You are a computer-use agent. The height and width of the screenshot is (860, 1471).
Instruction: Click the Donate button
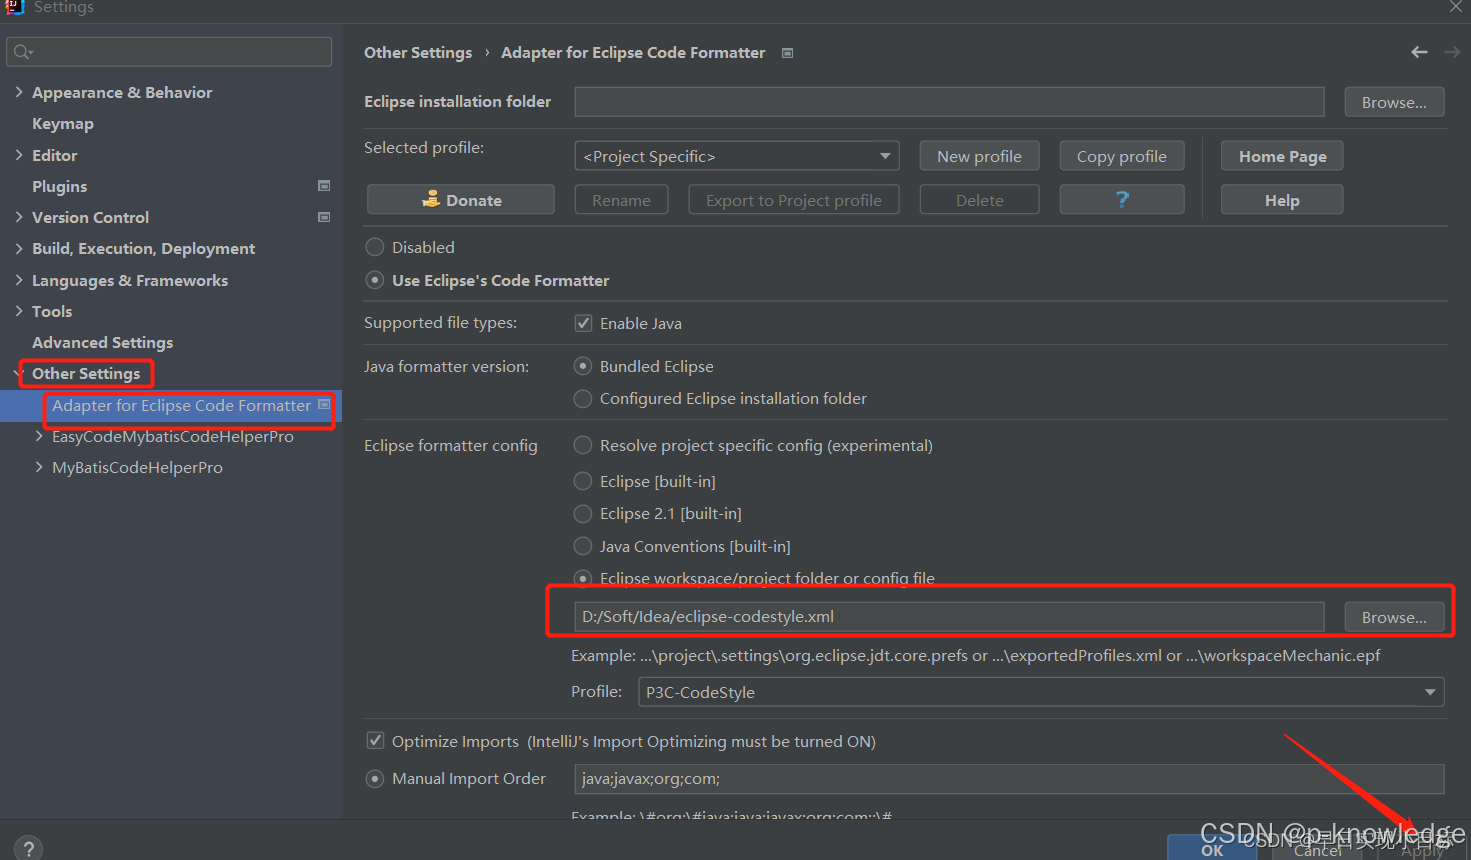(x=461, y=199)
